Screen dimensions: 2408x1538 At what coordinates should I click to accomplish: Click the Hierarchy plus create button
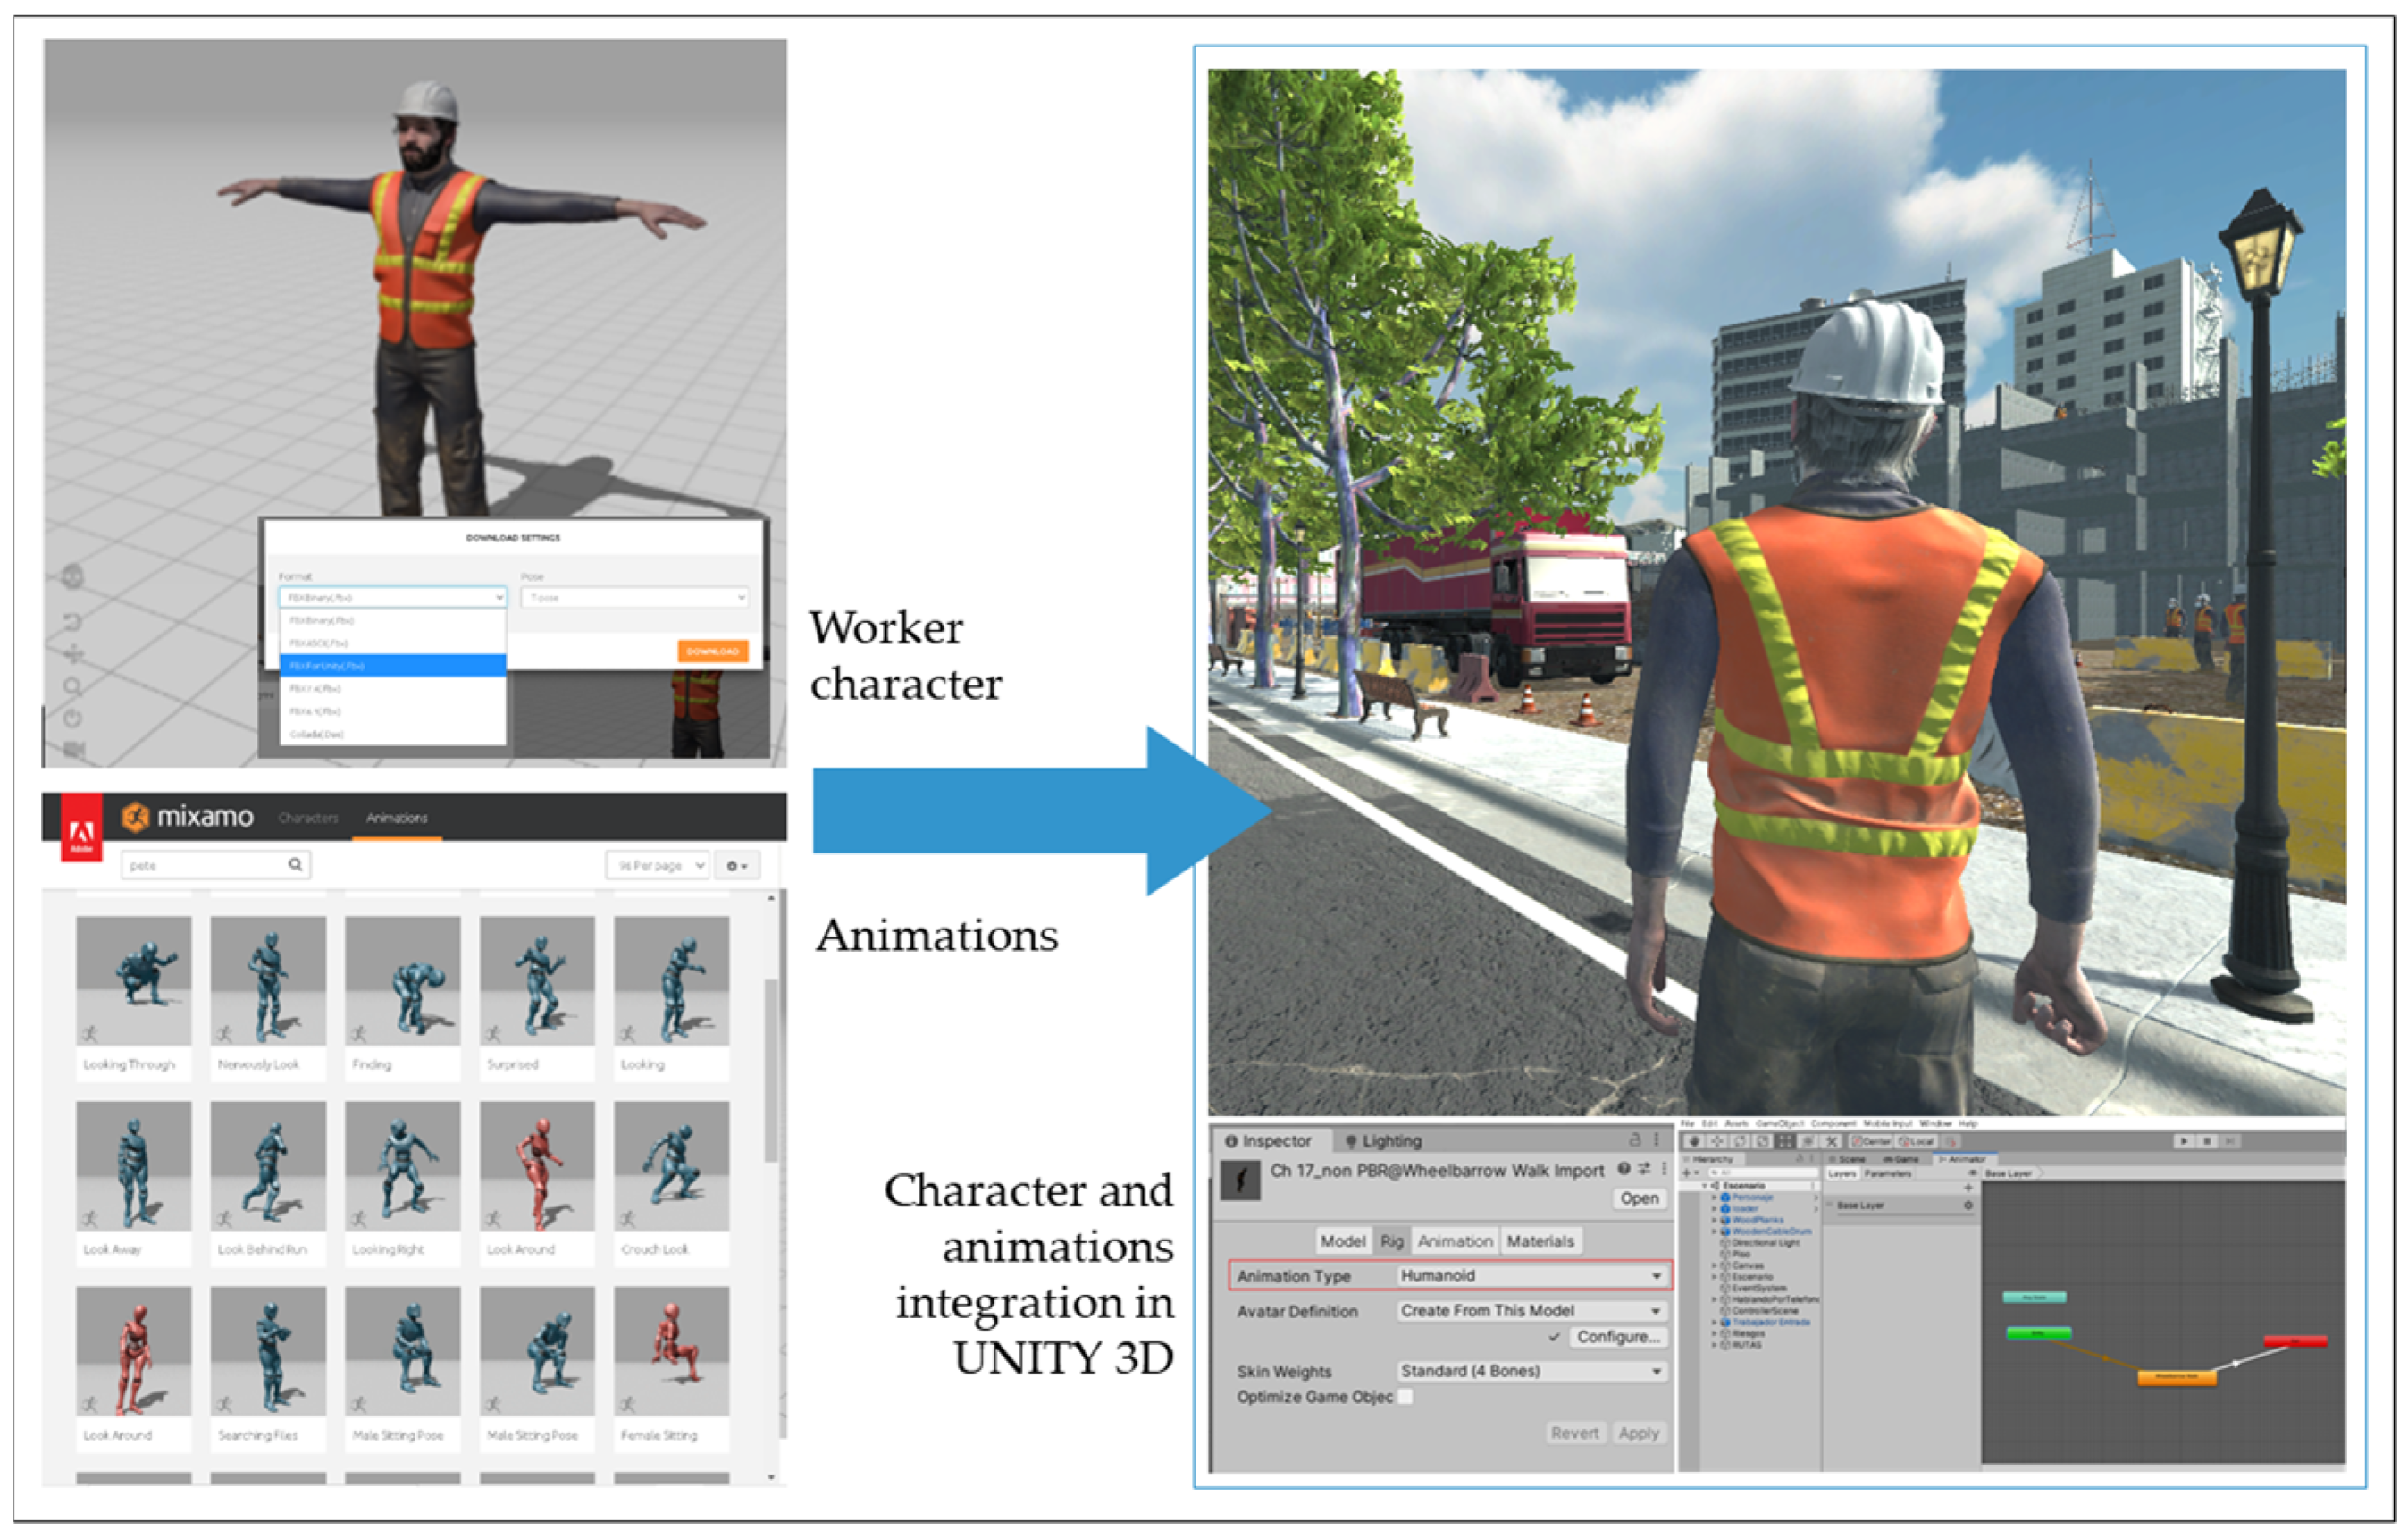click(1689, 1173)
